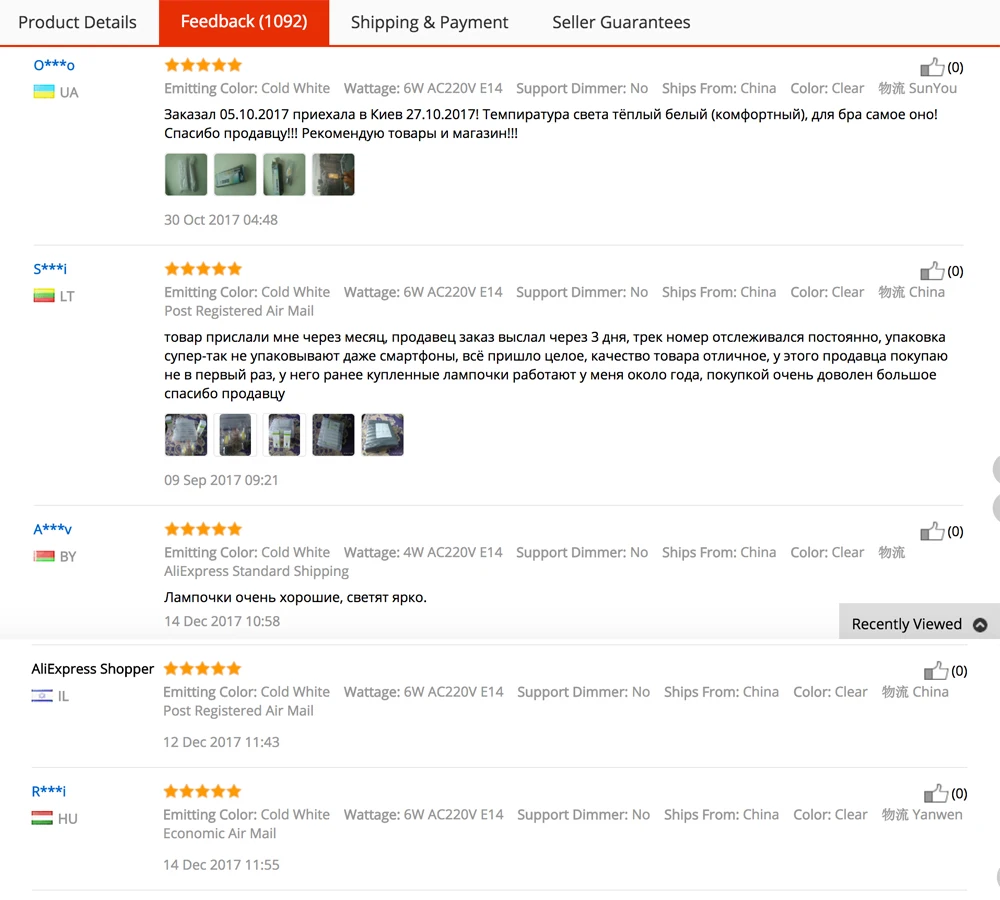The image size is (1000, 900).
Task: Mark AliExpress Shopper review as helpful
Action: pos(936,671)
